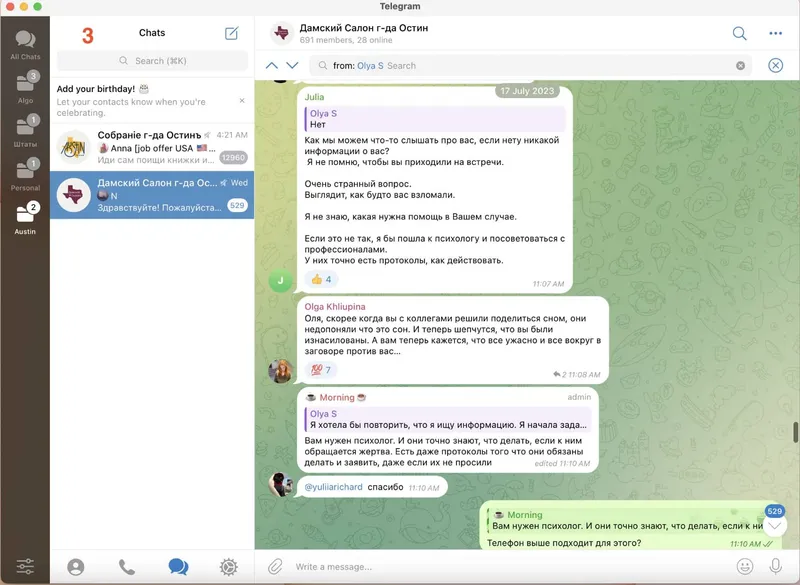Open the three-dot menu of the chat
The image size is (800, 585).
point(777,32)
